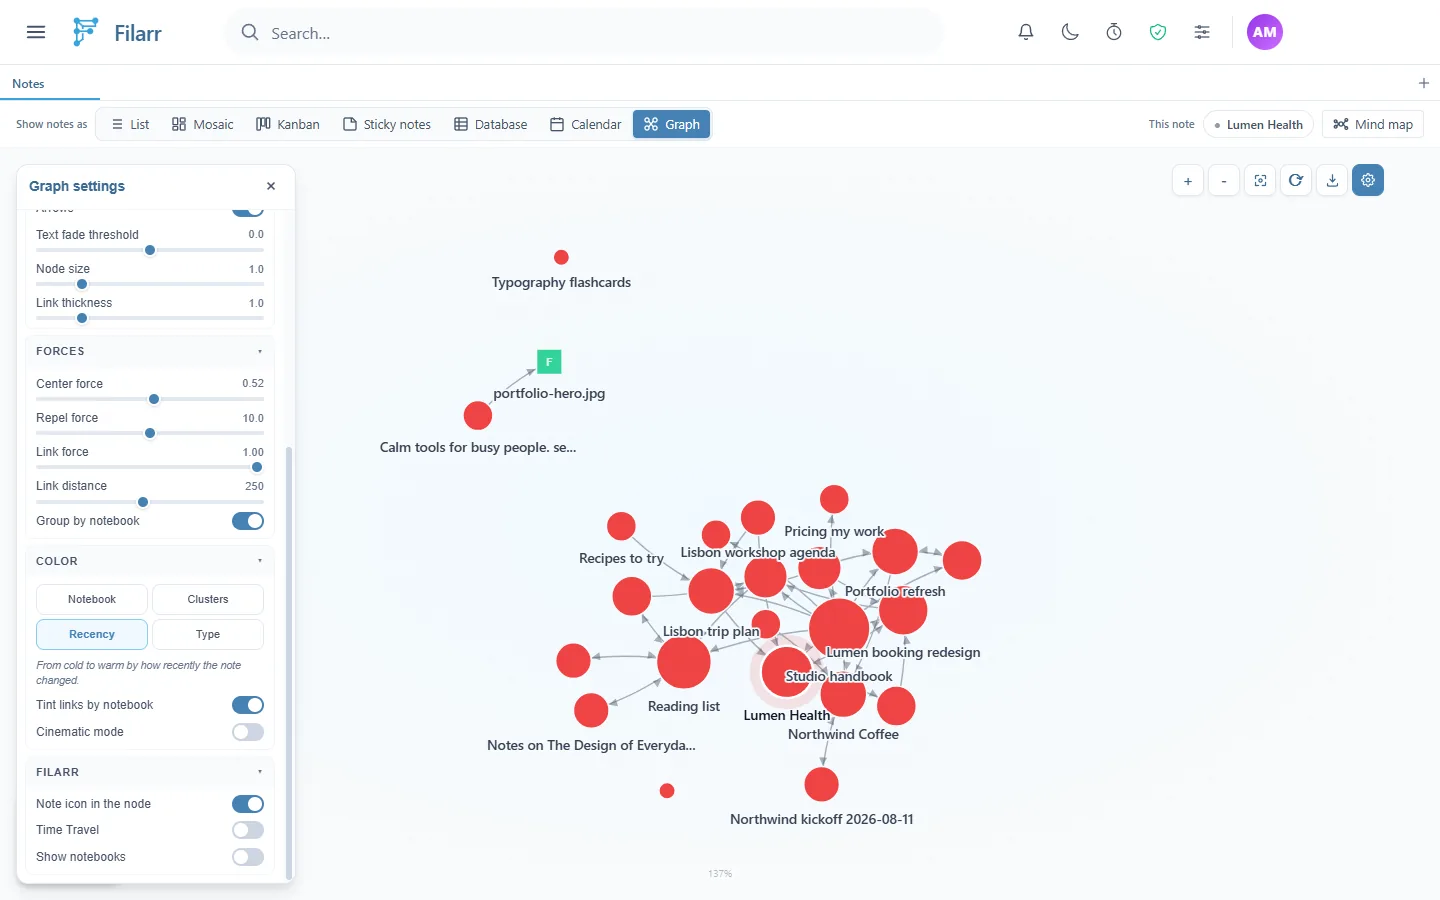Toggle Note icon in the node
This screenshot has height=900, width=1440.
[x=248, y=804]
